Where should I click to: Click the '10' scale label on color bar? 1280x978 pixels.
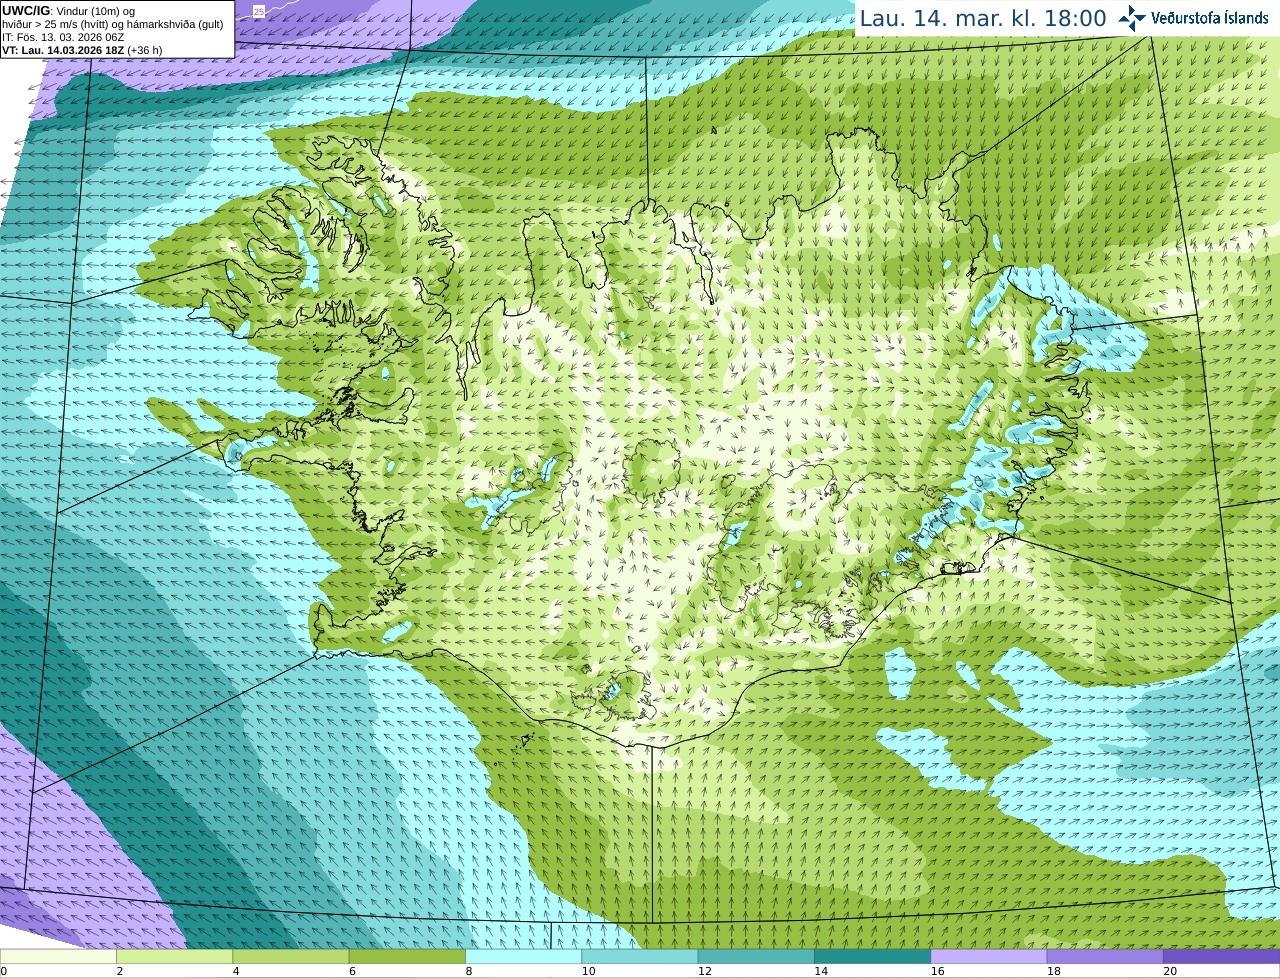[x=588, y=971]
